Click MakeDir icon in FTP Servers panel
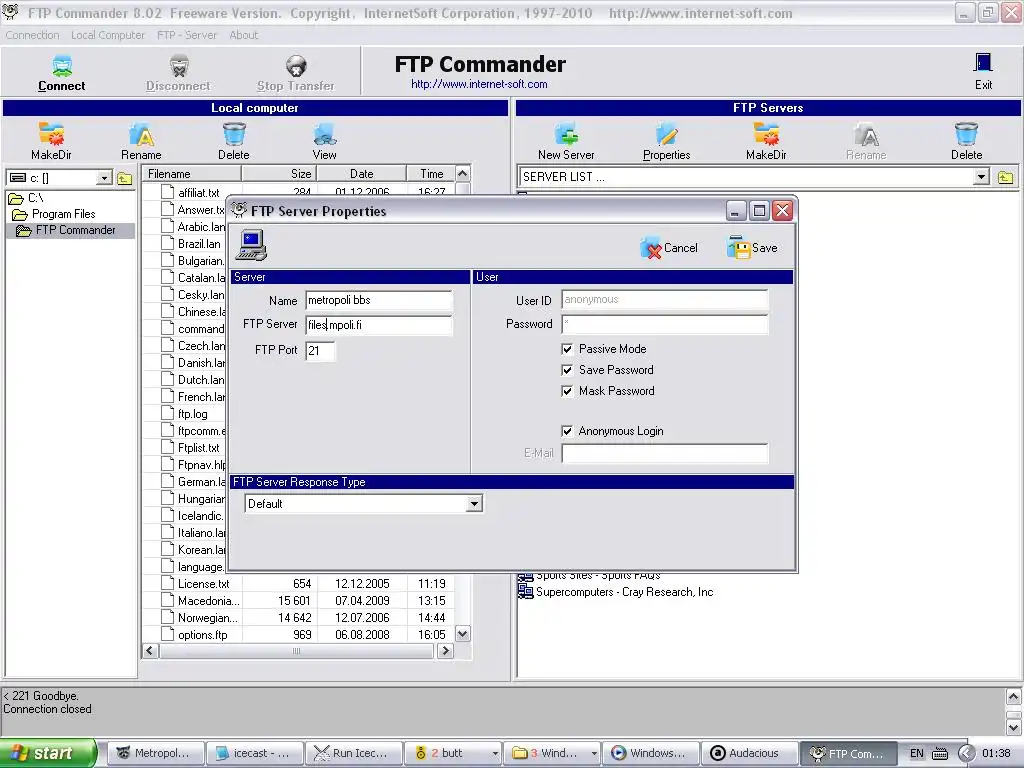Screen dimensions: 1024x768 click(x=766, y=135)
